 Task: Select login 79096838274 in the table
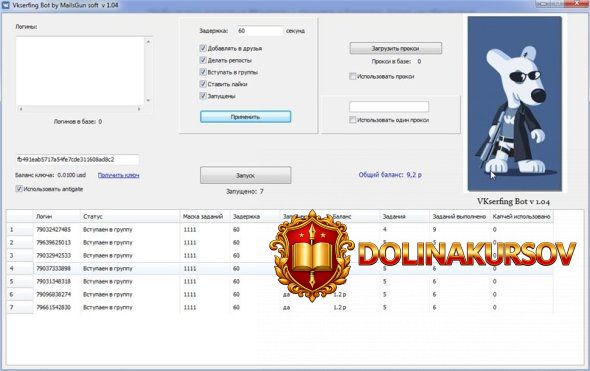53,294
